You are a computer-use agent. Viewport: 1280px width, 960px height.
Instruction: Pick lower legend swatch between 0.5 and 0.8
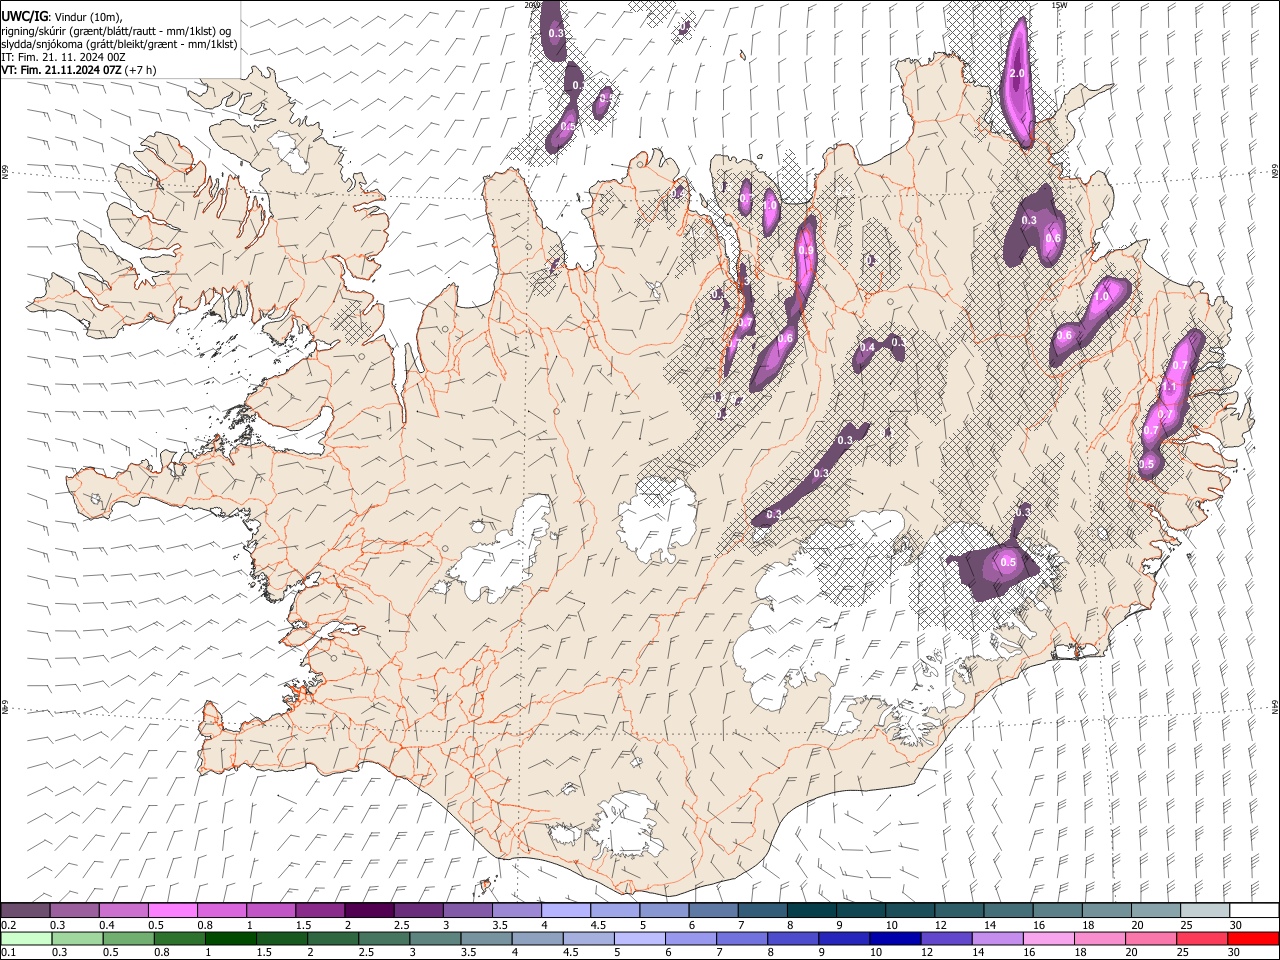(x=128, y=938)
